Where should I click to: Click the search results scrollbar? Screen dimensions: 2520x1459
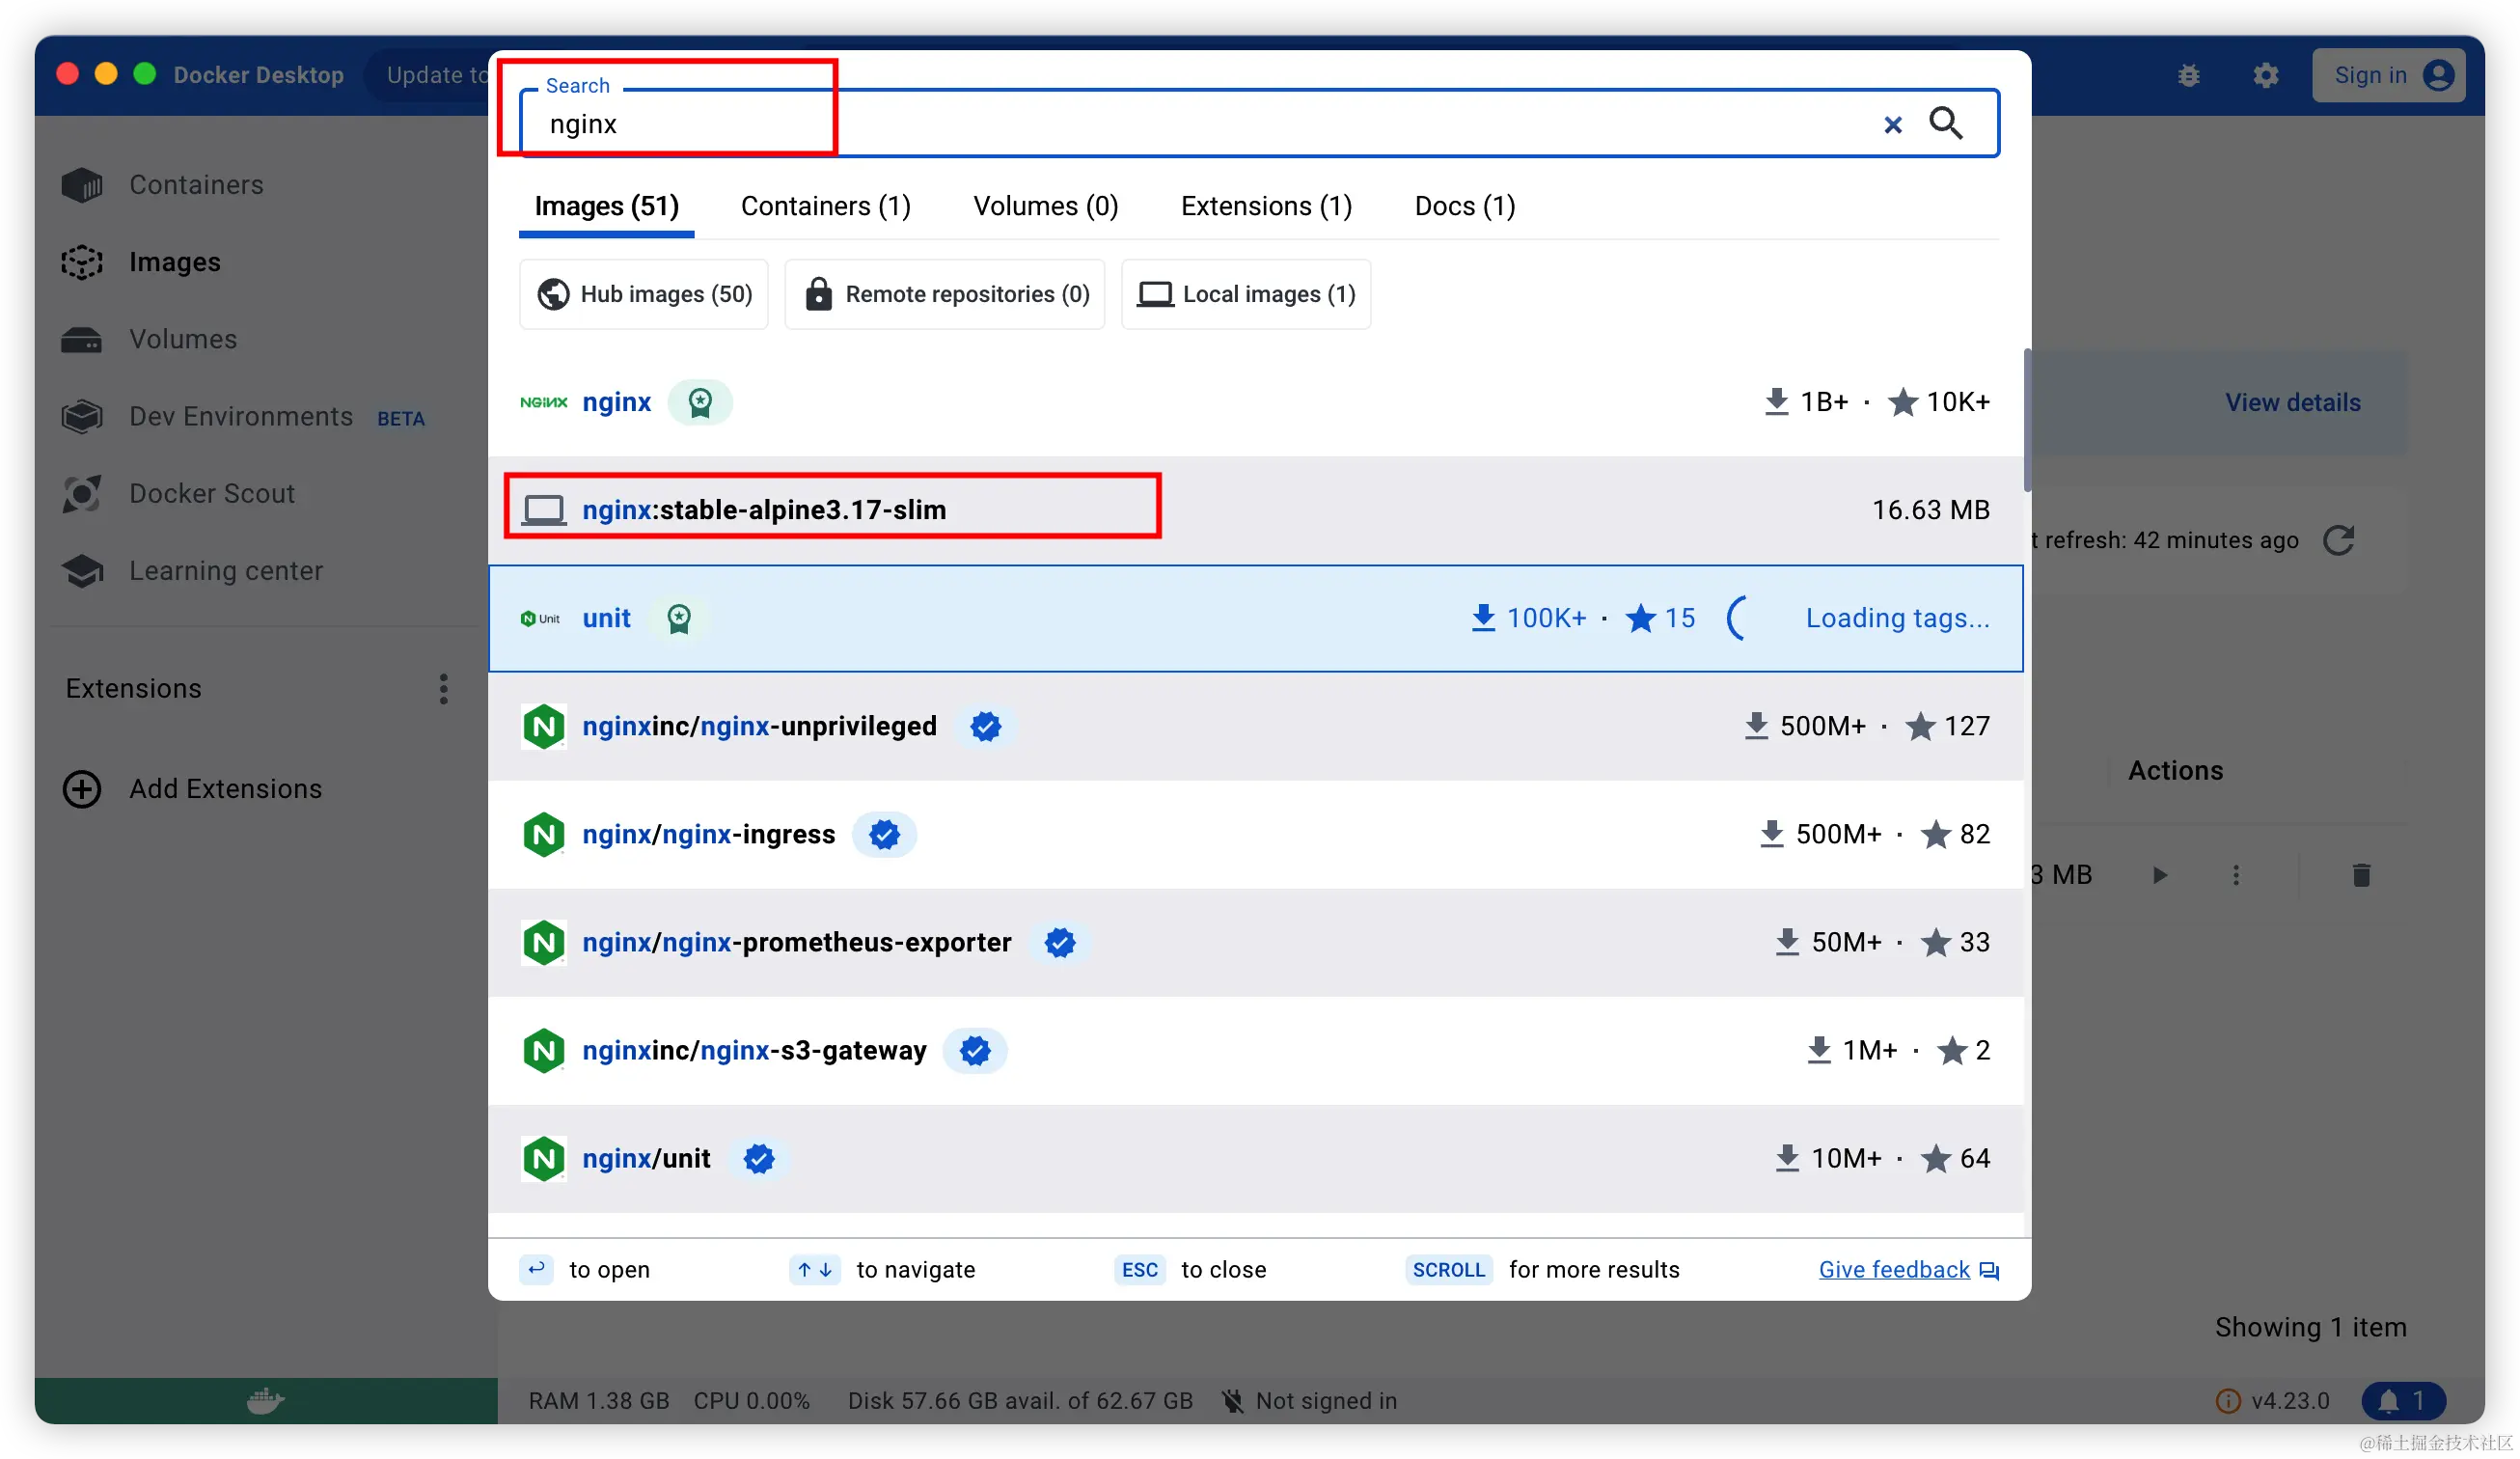coord(2027,420)
